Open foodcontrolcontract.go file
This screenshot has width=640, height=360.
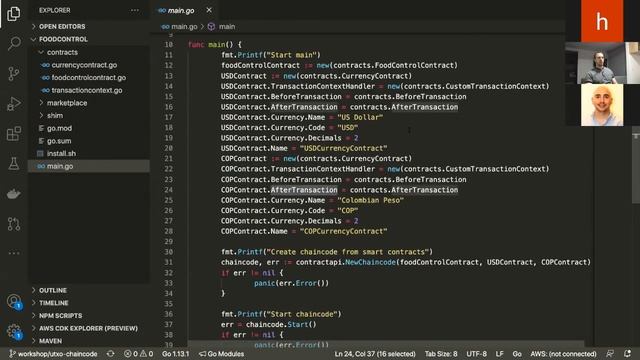[89, 78]
